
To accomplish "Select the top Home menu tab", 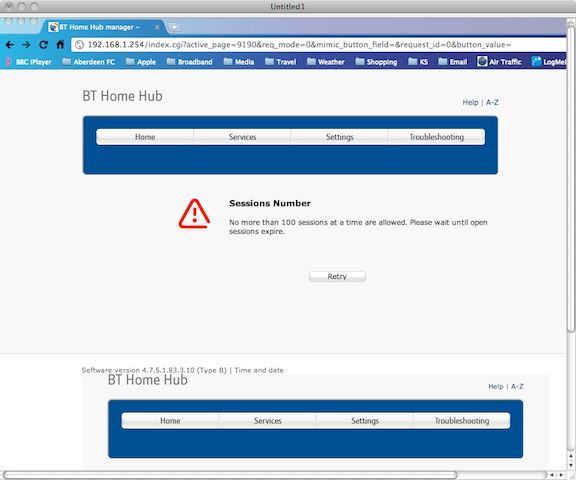I will pyautogui.click(x=145, y=137).
